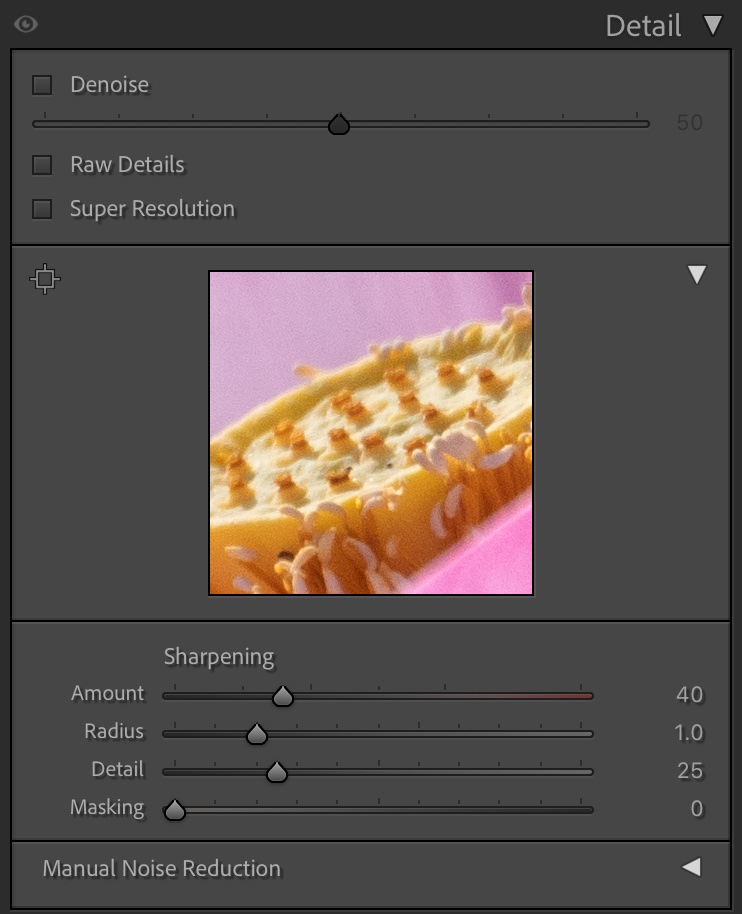Click the Sharpening section heading
Screen dimensions: 742x914
tap(219, 657)
